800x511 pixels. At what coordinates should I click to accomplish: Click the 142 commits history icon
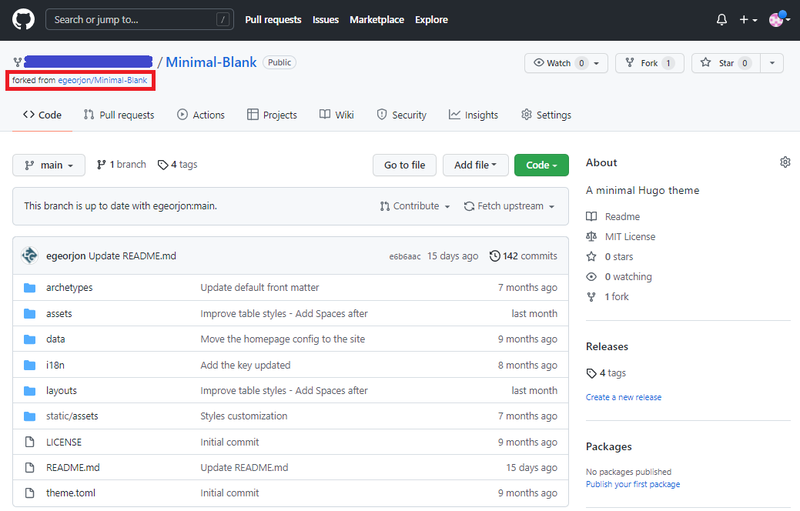(x=495, y=256)
